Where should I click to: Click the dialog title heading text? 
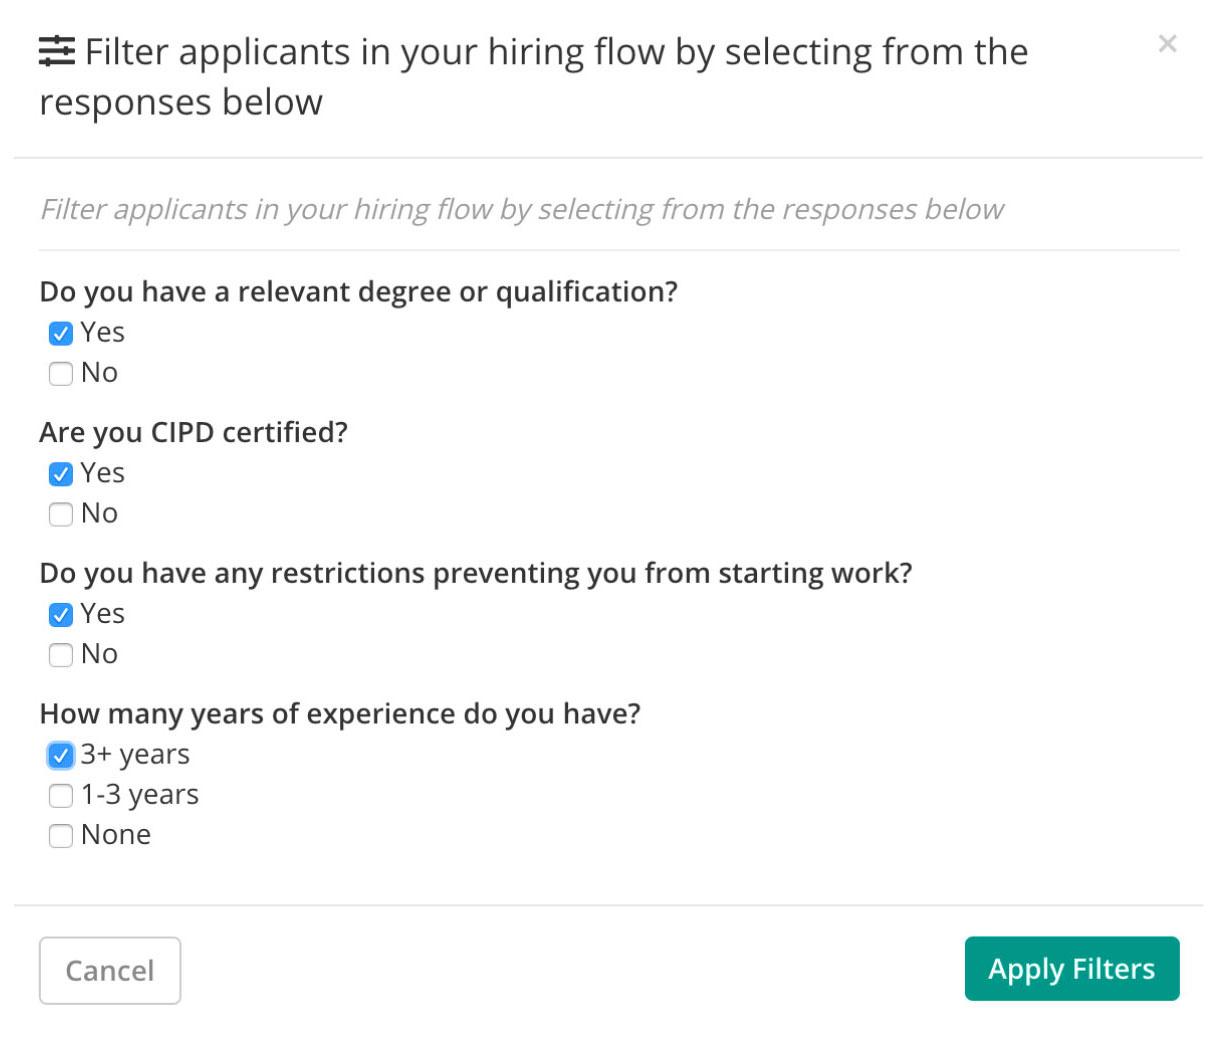(x=534, y=77)
